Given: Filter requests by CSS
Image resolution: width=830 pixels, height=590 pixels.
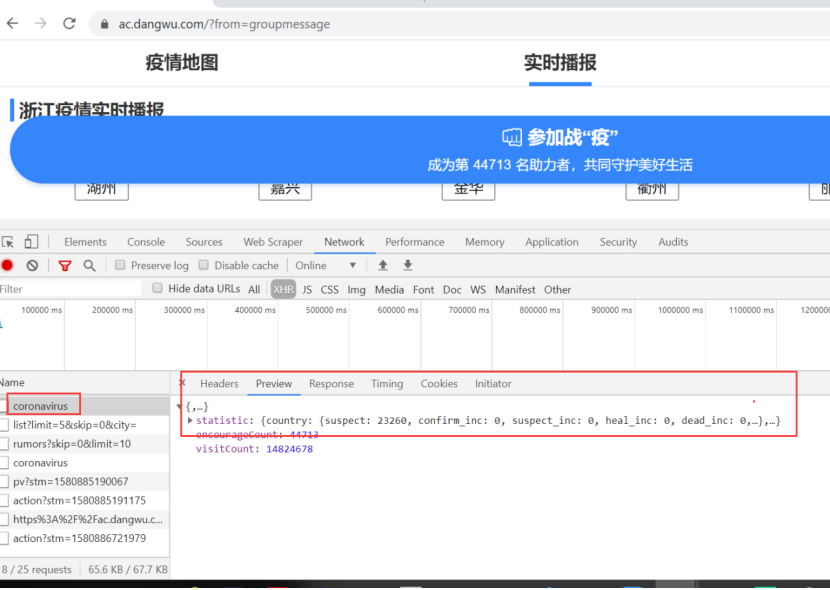Looking at the screenshot, I should pos(329,289).
